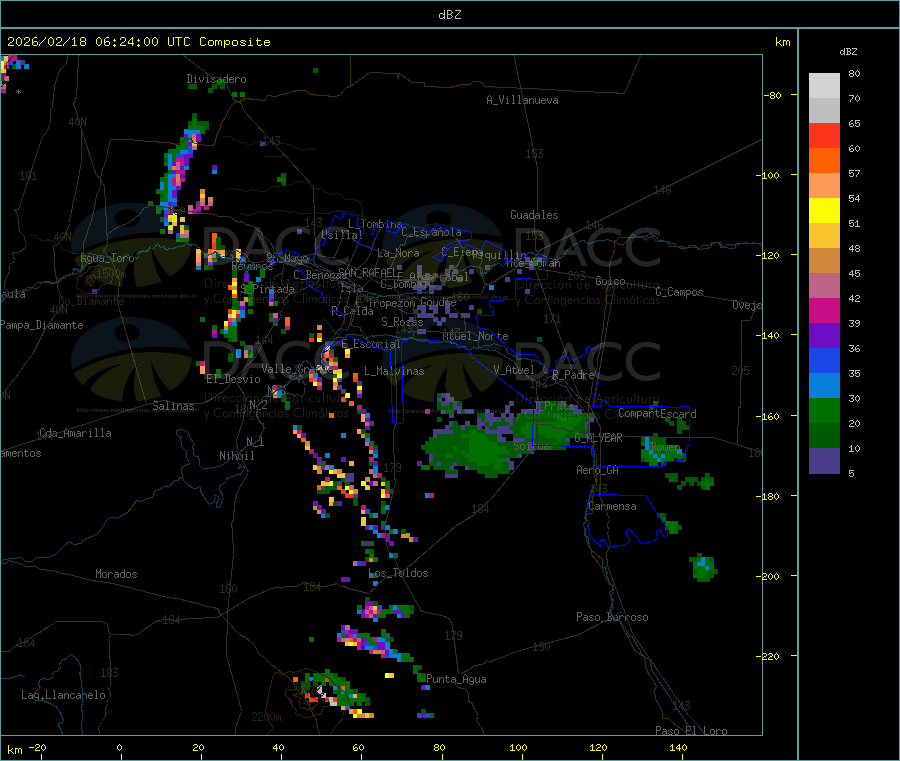900x761 pixels.
Task: Click the Bowen map label
Action: [665, 446]
